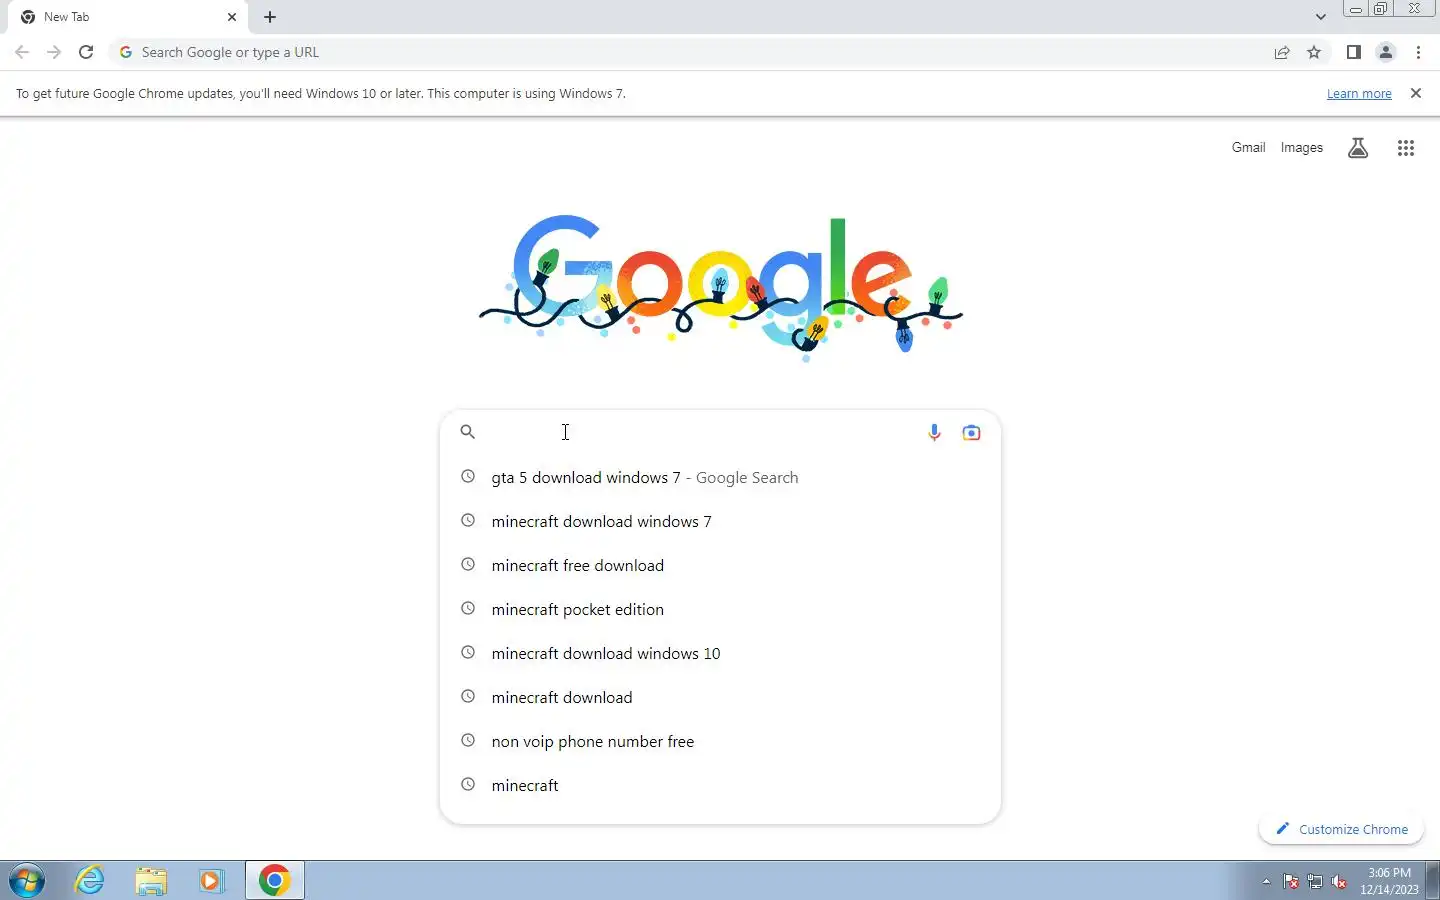Share this page via the share icon
This screenshot has width=1440, height=900.
[x=1282, y=52]
